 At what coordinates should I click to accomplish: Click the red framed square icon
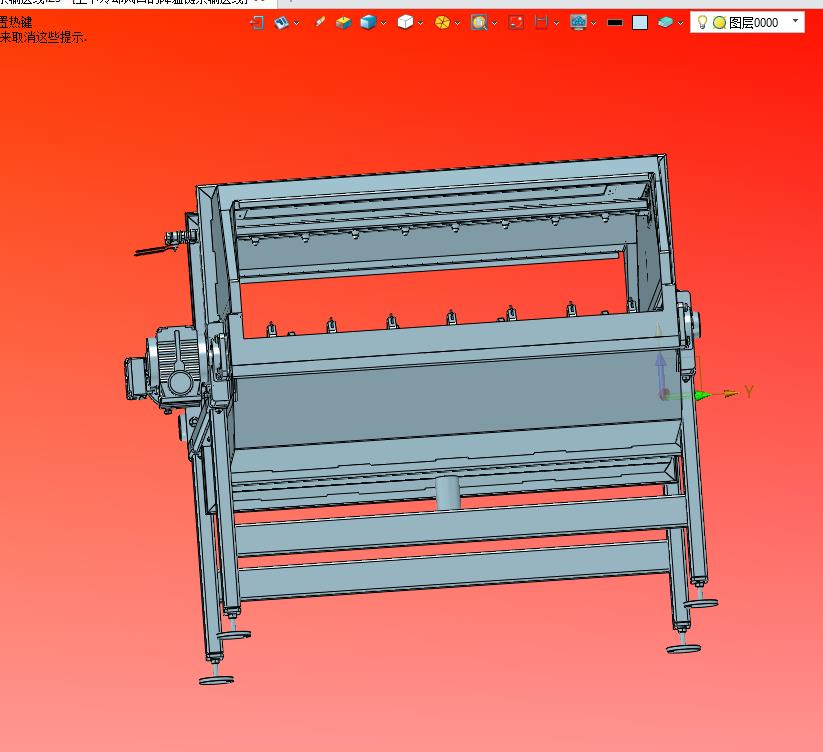click(516, 23)
